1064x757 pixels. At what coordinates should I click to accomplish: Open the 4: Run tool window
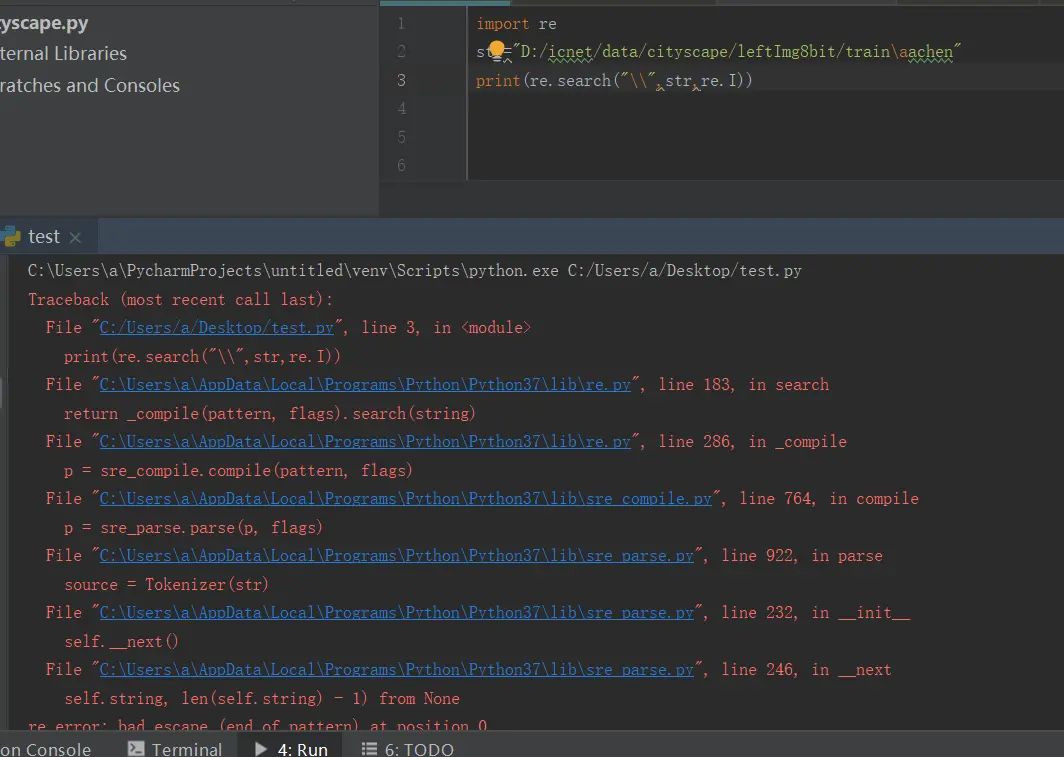click(x=290, y=749)
